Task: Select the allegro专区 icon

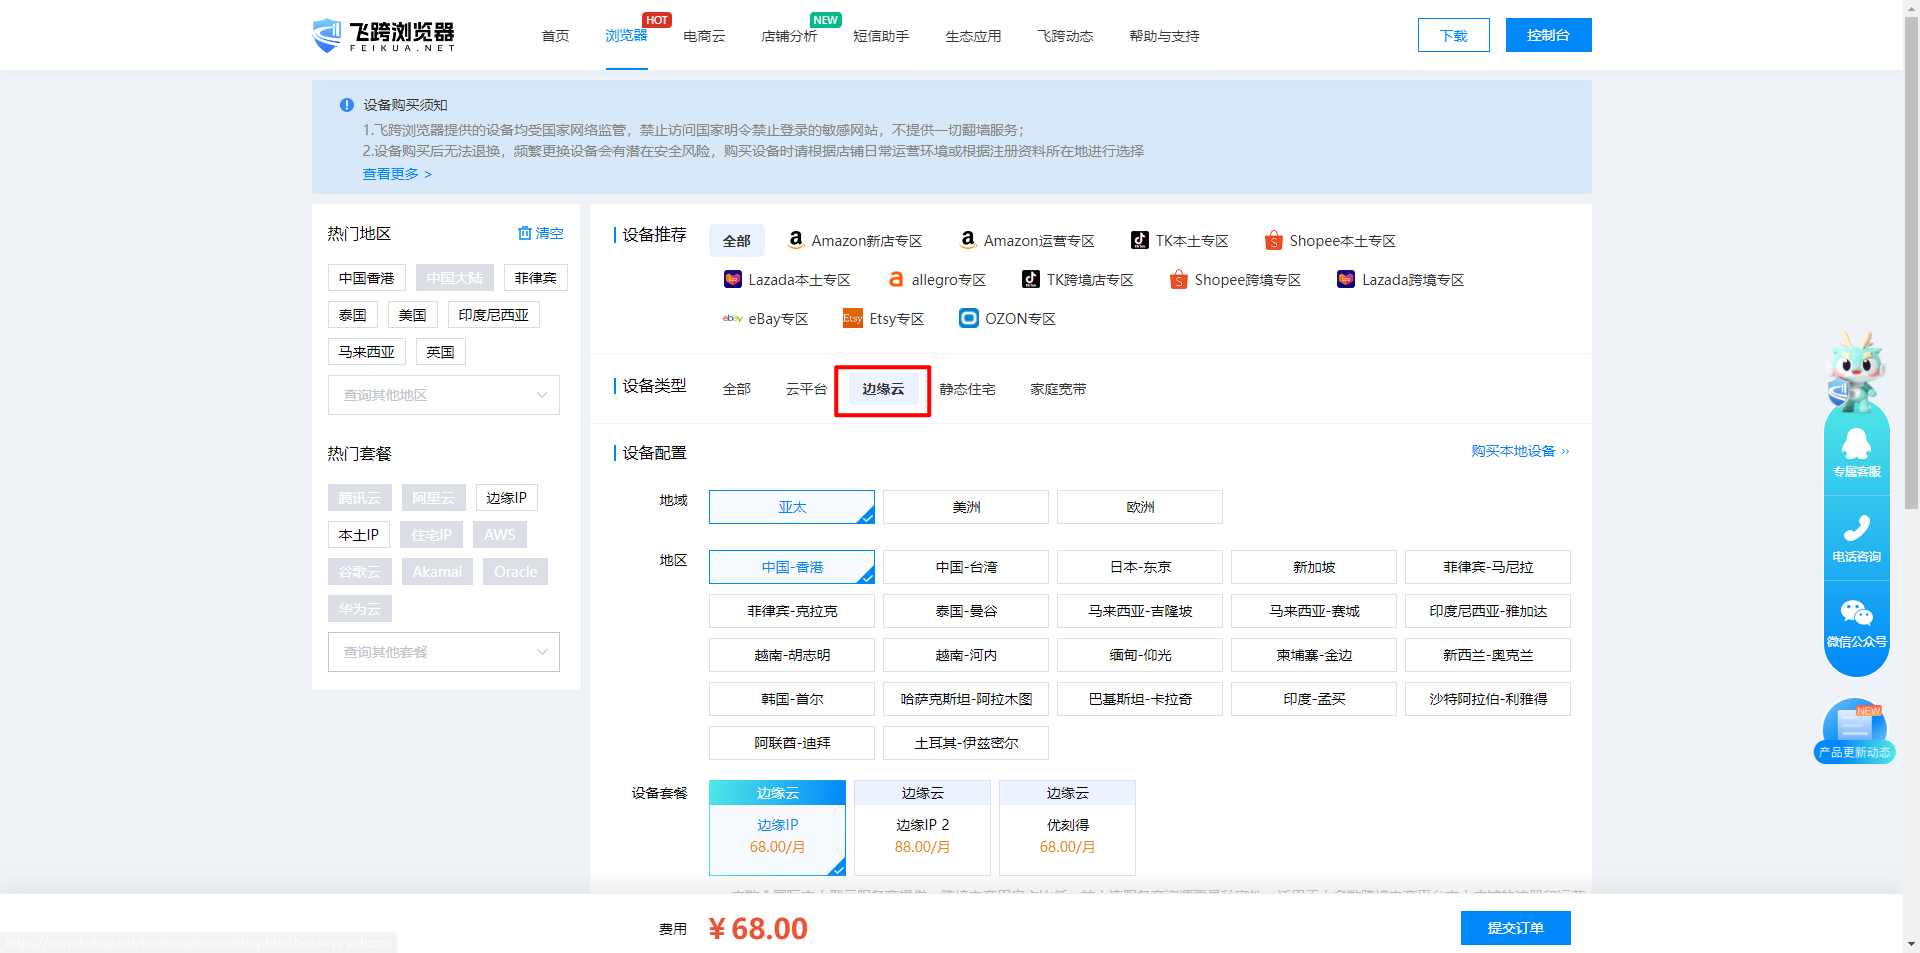Action: coord(896,279)
